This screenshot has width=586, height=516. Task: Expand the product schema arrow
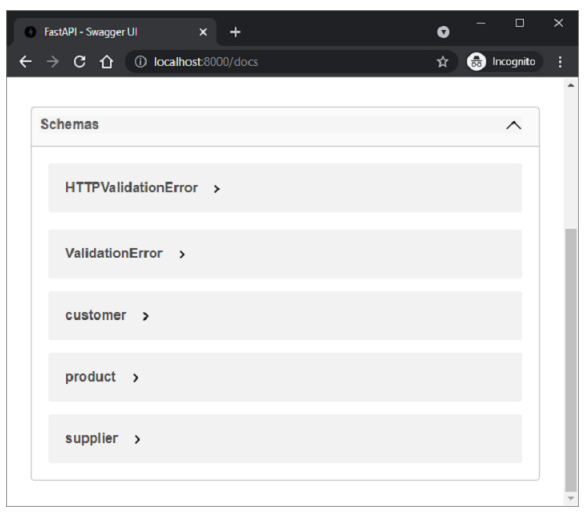point(135,378)
